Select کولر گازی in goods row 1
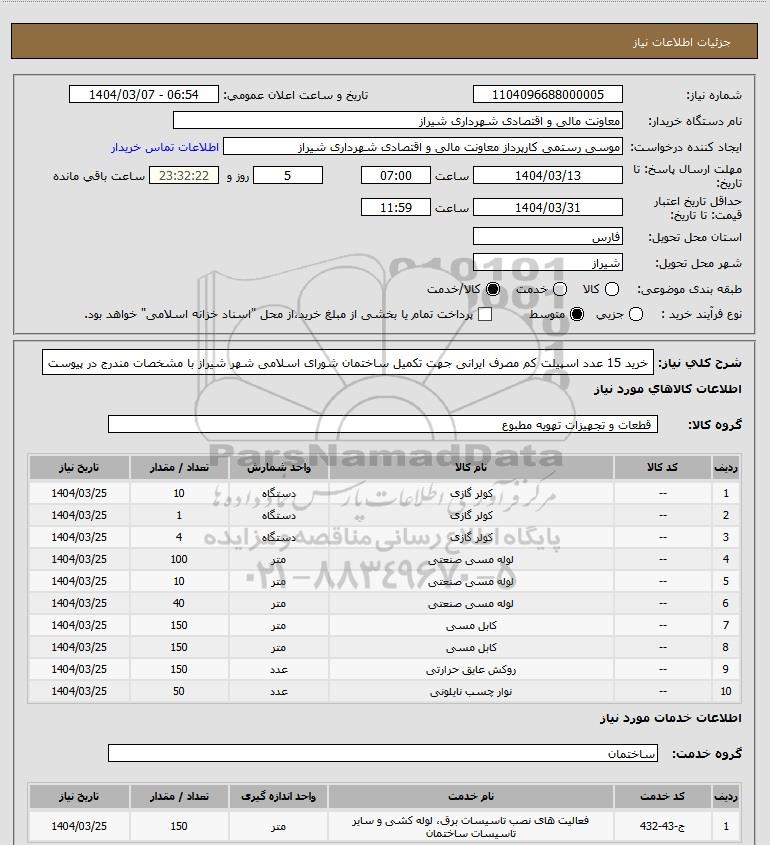Image resolution: width=770 pixels, height=845 pixels. pyautogui.click(x=471, y=493)
